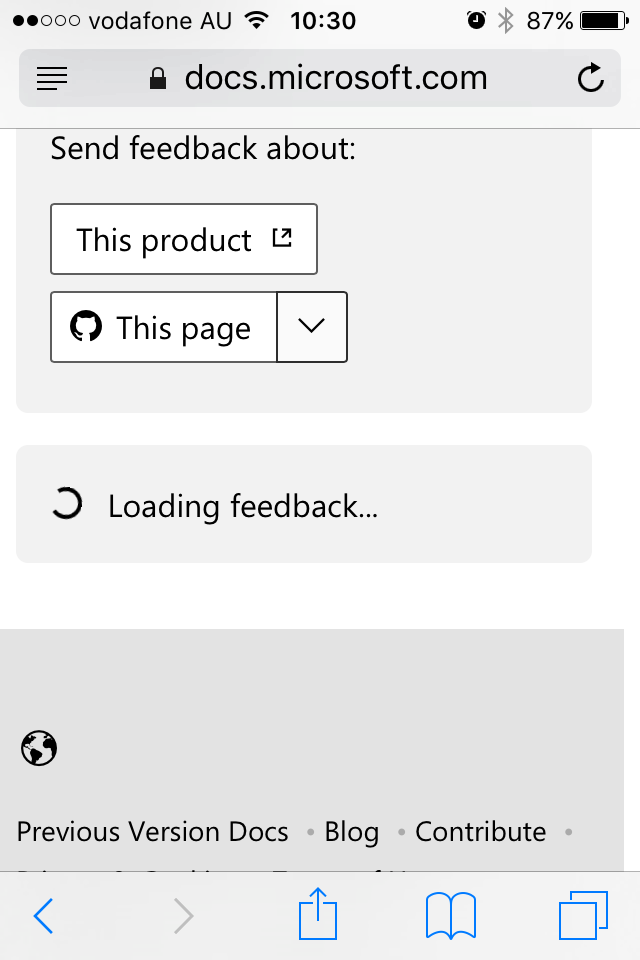This screenshot has width=640, height=960.
Task: Open the Contribute link
Action: [480, 831]
